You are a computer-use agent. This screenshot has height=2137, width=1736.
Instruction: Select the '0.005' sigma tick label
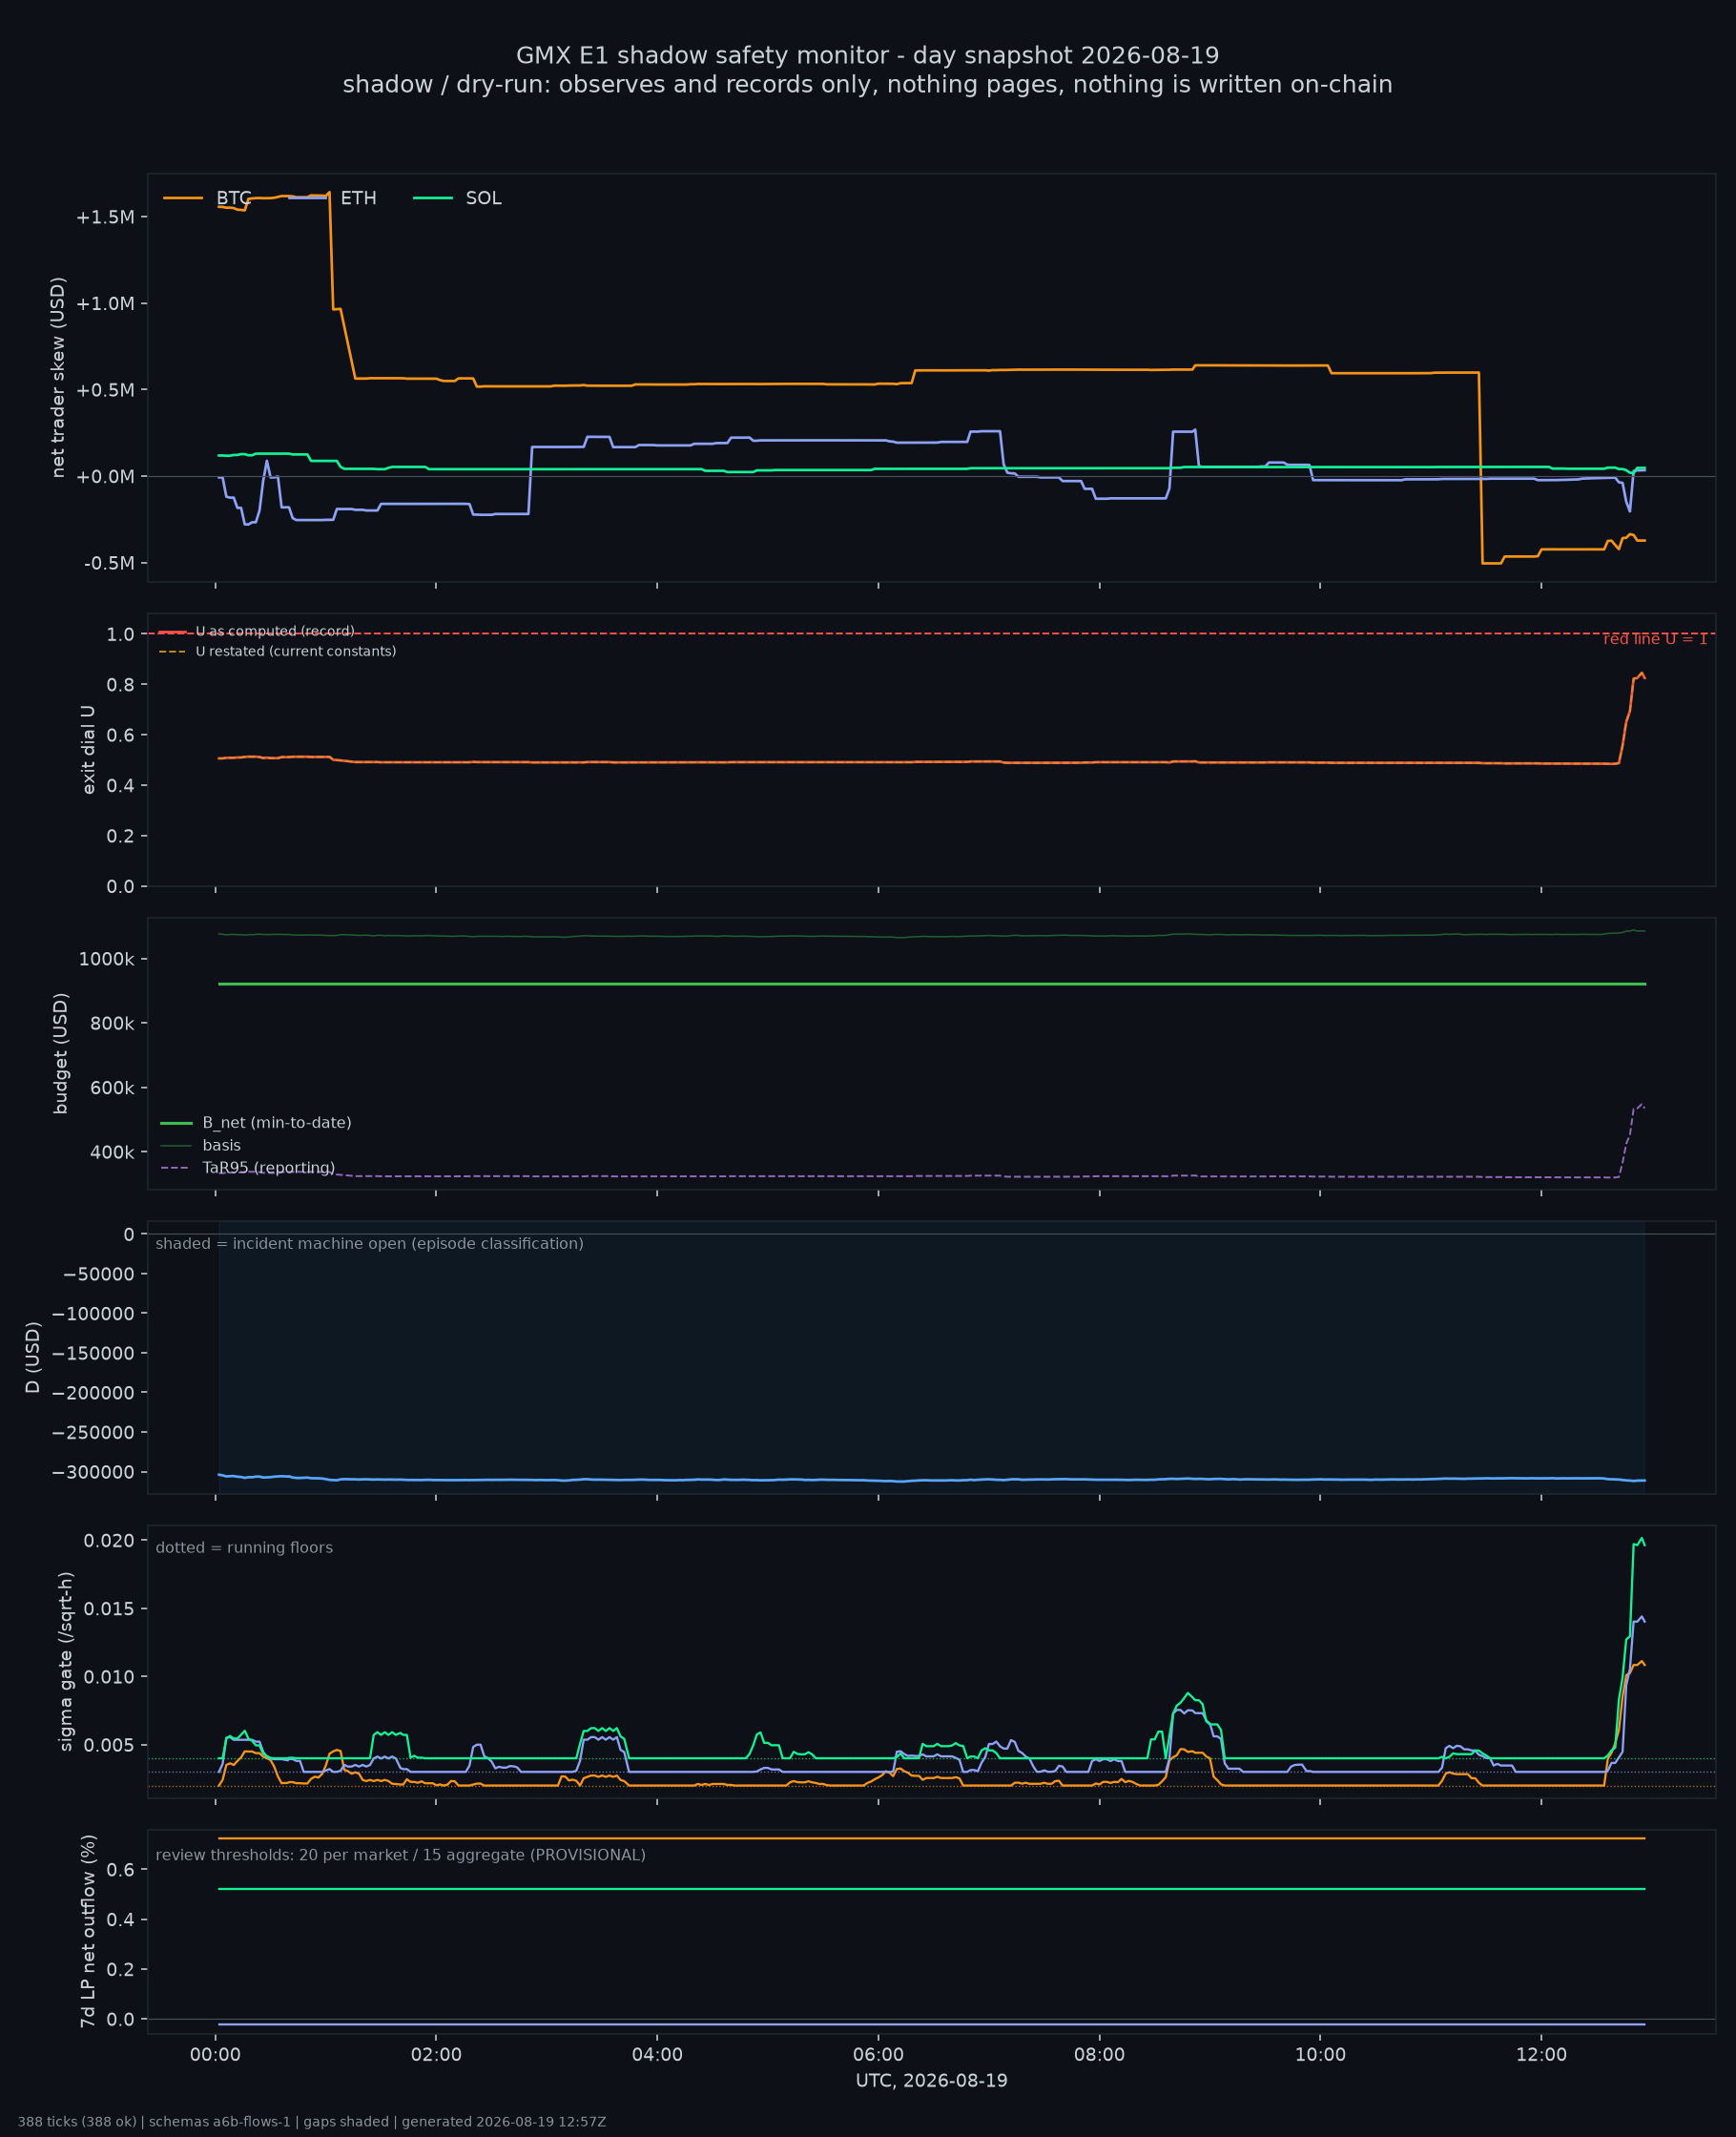tap(109, 1746)
